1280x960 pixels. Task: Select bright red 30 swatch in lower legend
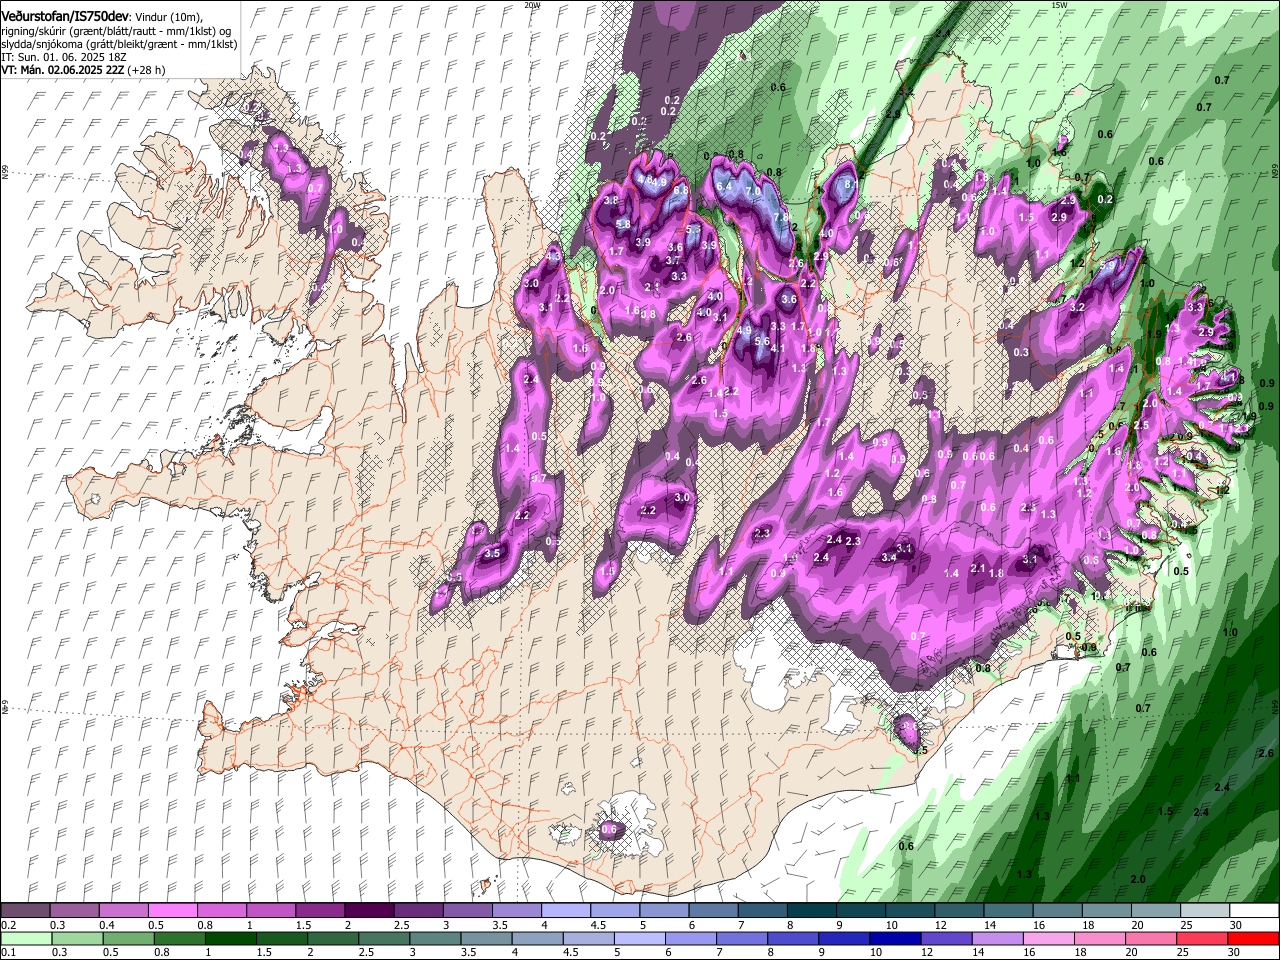pyautogui.click(x=1253, y=938)
